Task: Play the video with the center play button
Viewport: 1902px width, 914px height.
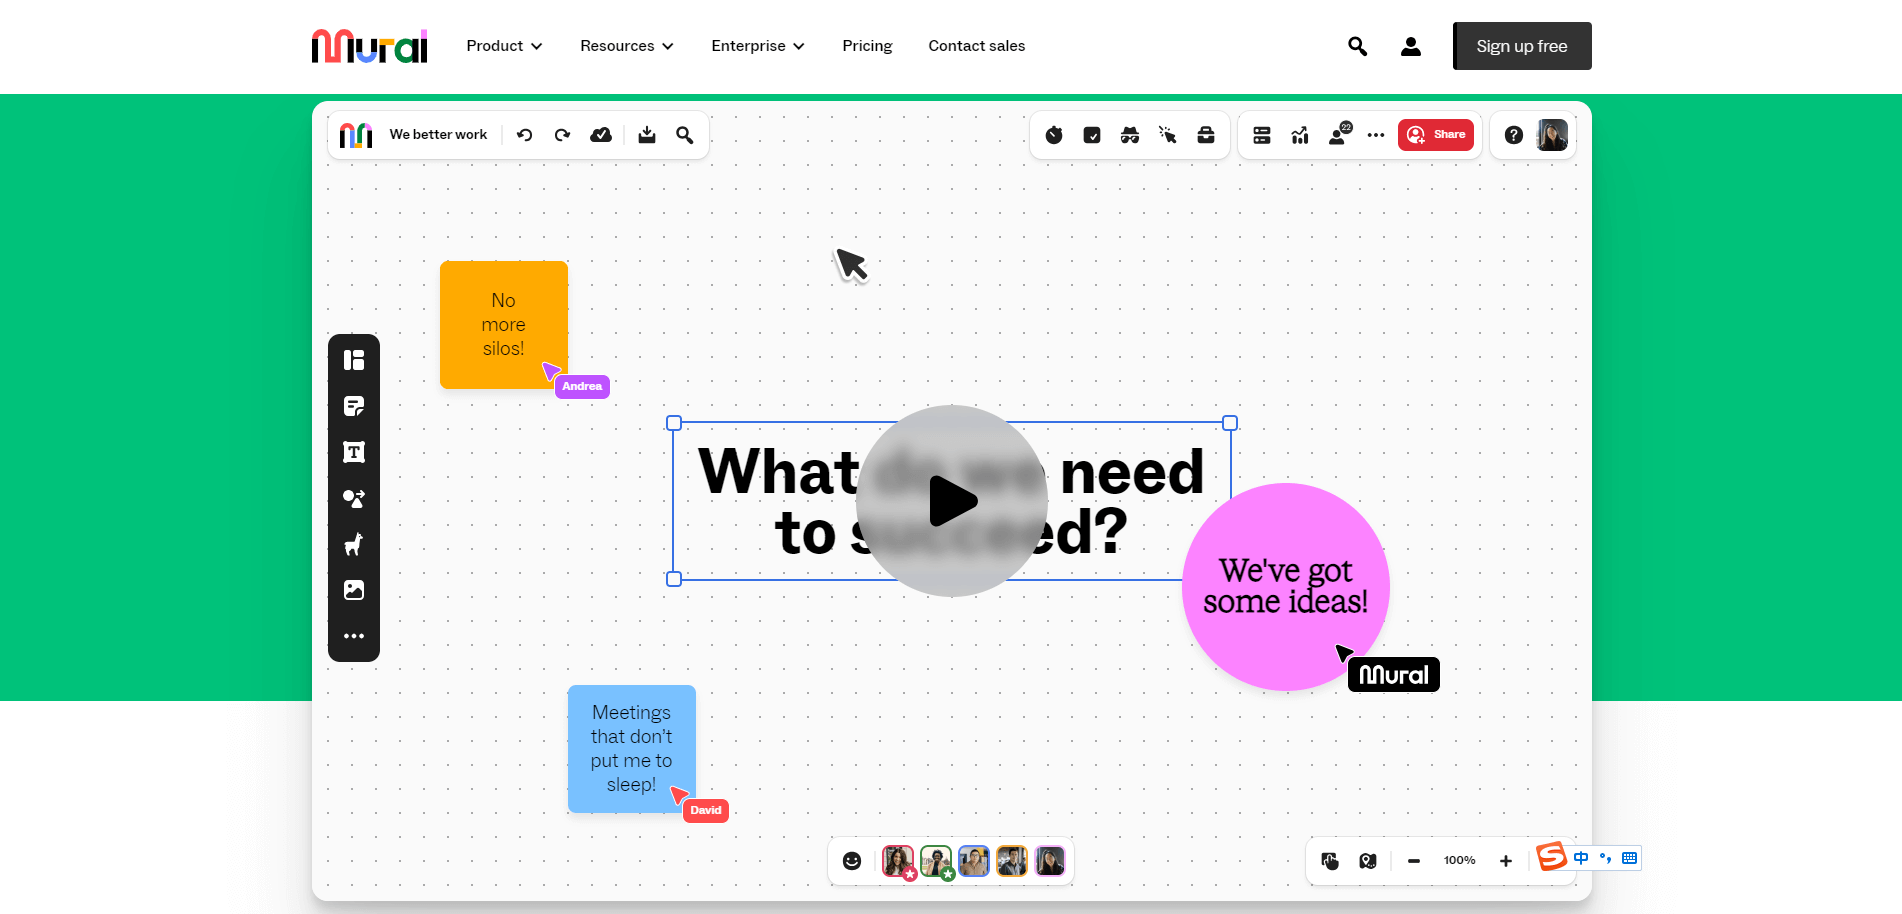Action: tap(952, 501)
